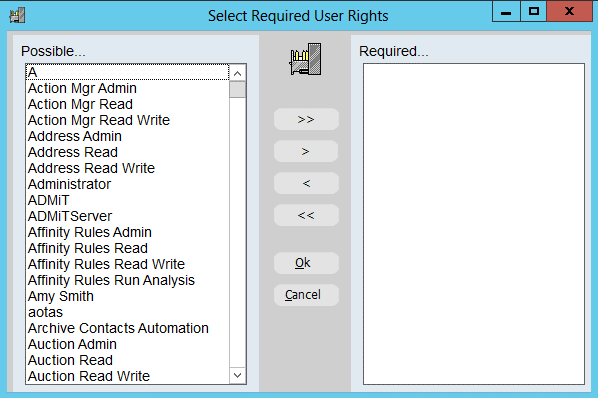Select ADMiTServer in the Possible list
598x398 pixels.
128,216
